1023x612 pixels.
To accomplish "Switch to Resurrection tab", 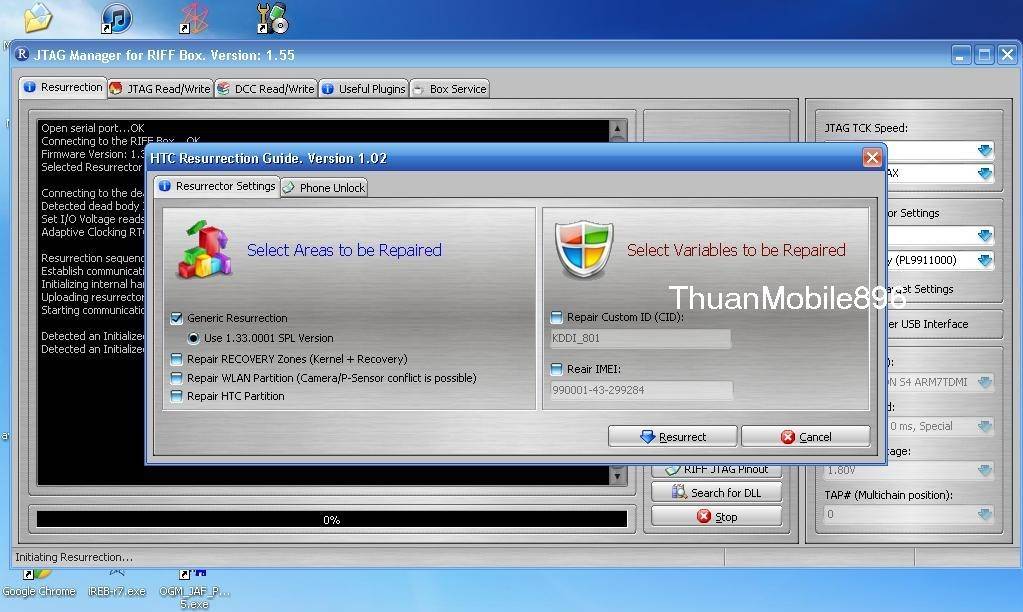I will coord(63,87).
